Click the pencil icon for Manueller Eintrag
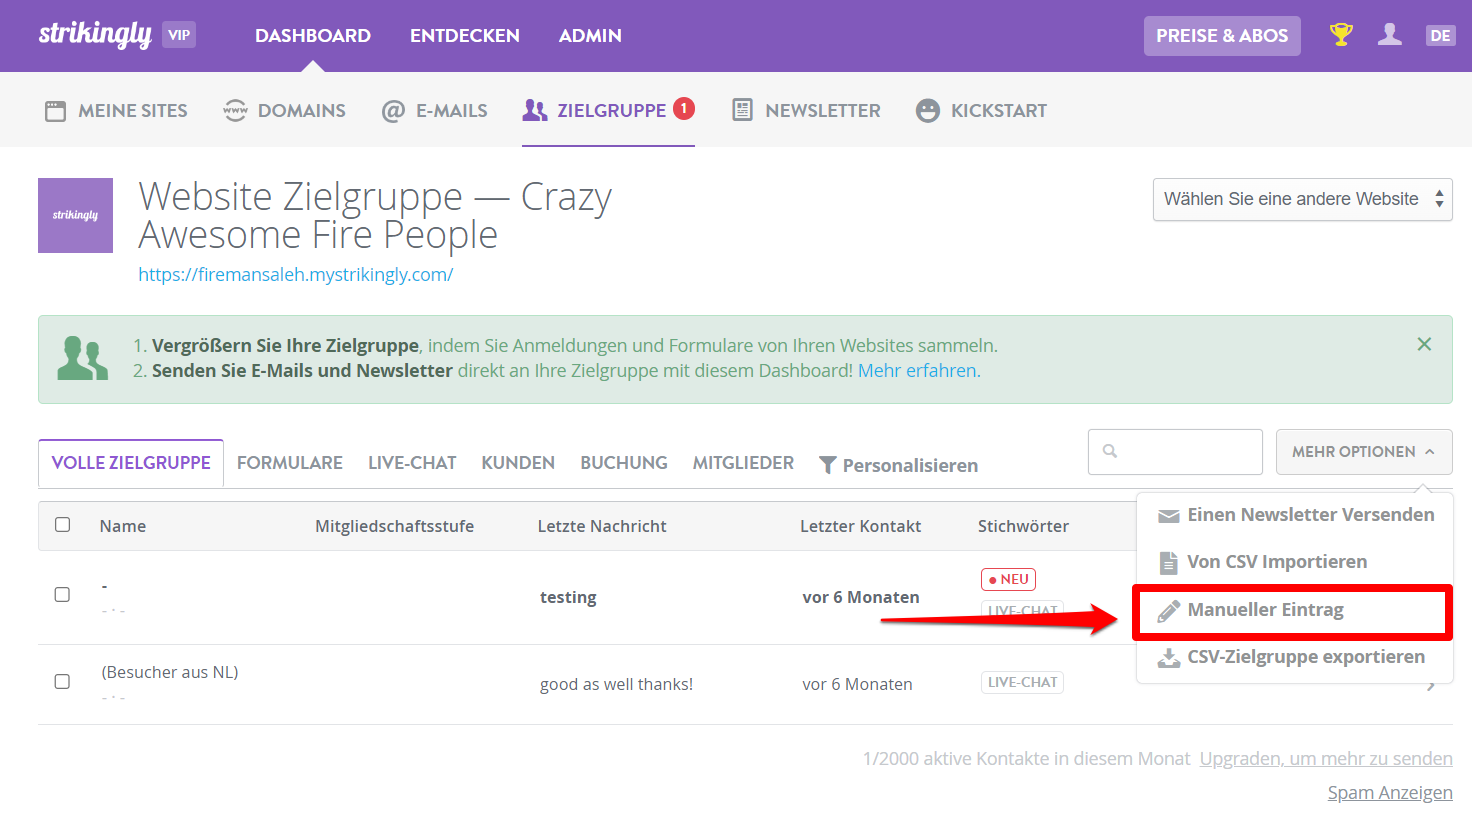Image resolution: width=1472 pixels, height=818 pixels. (x=1168, y=611)
